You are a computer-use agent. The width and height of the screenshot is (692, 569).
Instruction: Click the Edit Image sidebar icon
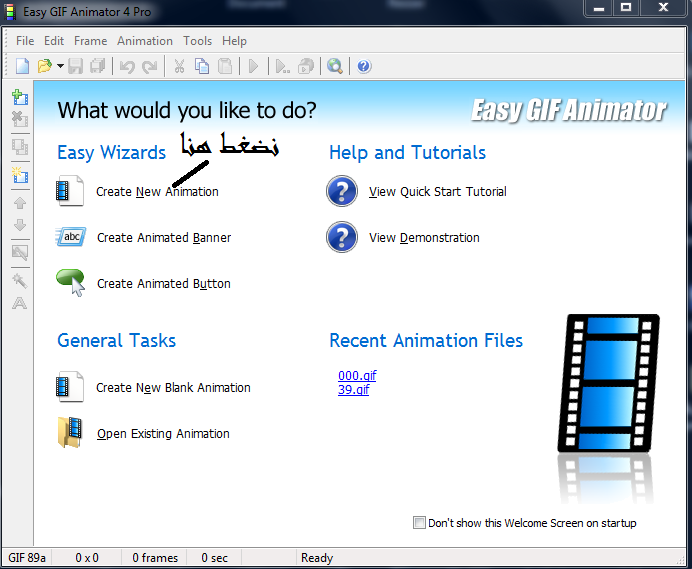[20, 253]
